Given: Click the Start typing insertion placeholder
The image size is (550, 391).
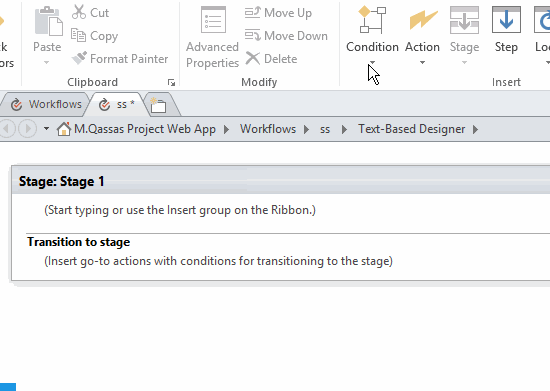Looking at the screenshot, I should tap(180, 210).
